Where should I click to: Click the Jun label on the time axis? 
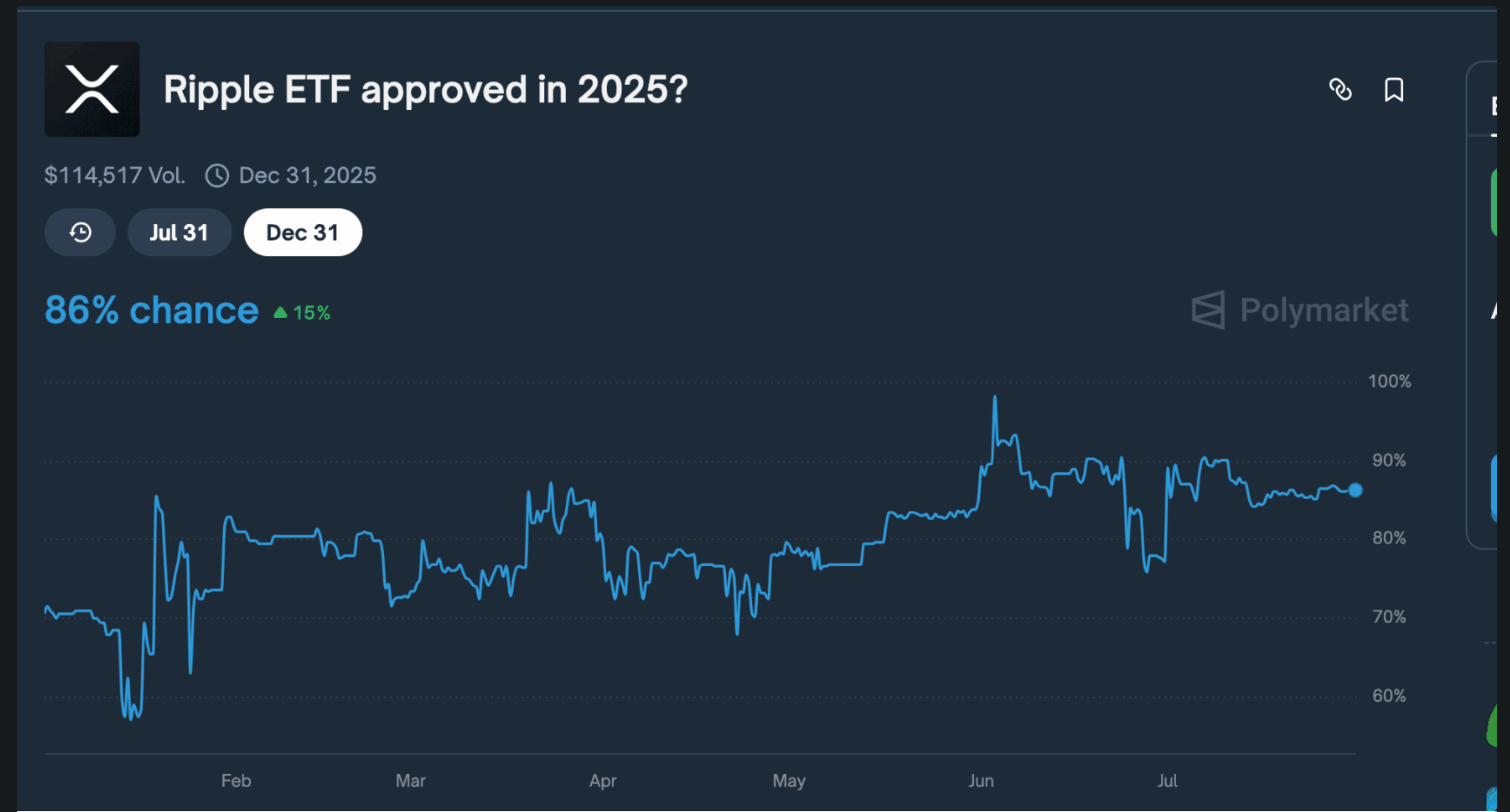tap(981, 780)
